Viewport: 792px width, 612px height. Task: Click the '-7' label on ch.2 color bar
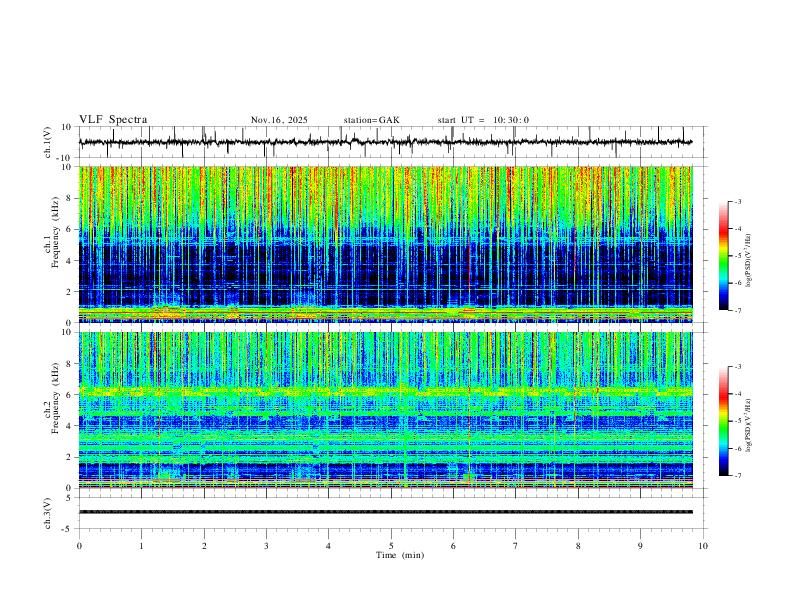(x=737, y=476)
